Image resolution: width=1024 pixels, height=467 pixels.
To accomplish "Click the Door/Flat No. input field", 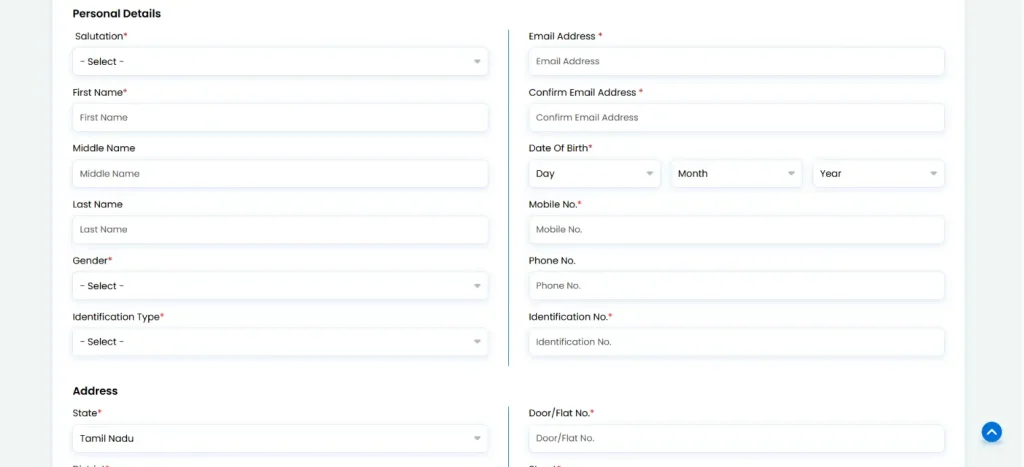I will (x=737, y=439).
